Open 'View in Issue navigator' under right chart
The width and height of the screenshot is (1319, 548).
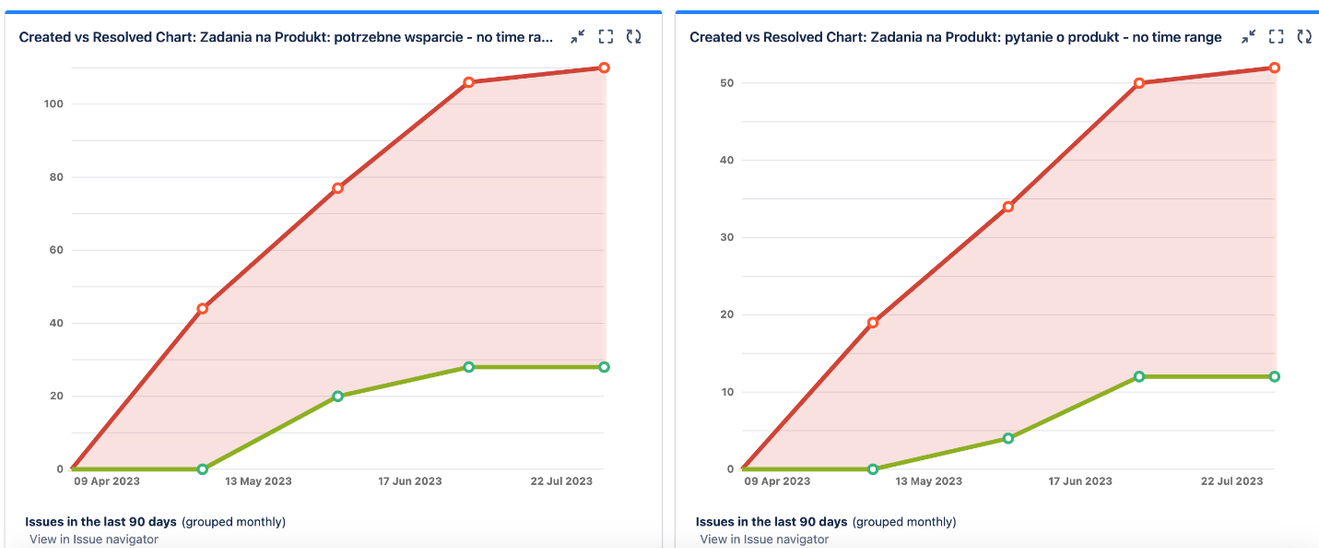click(764, 539)
